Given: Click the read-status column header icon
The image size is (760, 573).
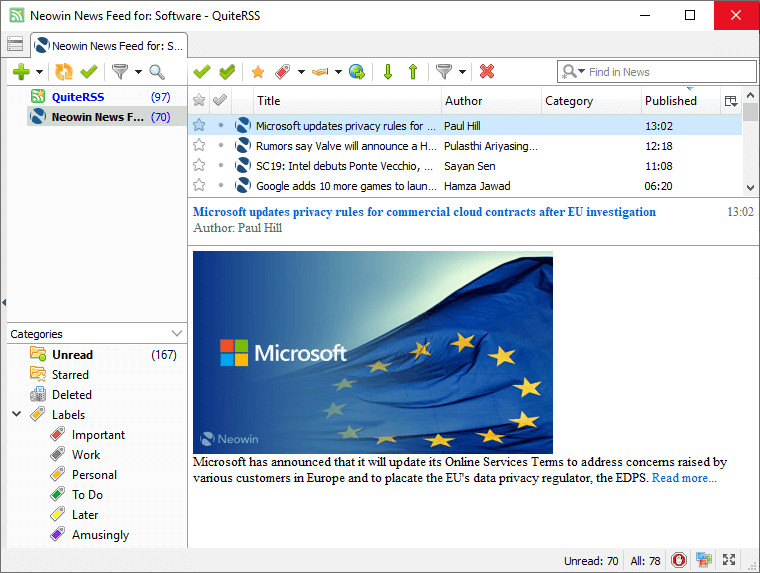Looking at the screenshot, I should coord(220,100).
